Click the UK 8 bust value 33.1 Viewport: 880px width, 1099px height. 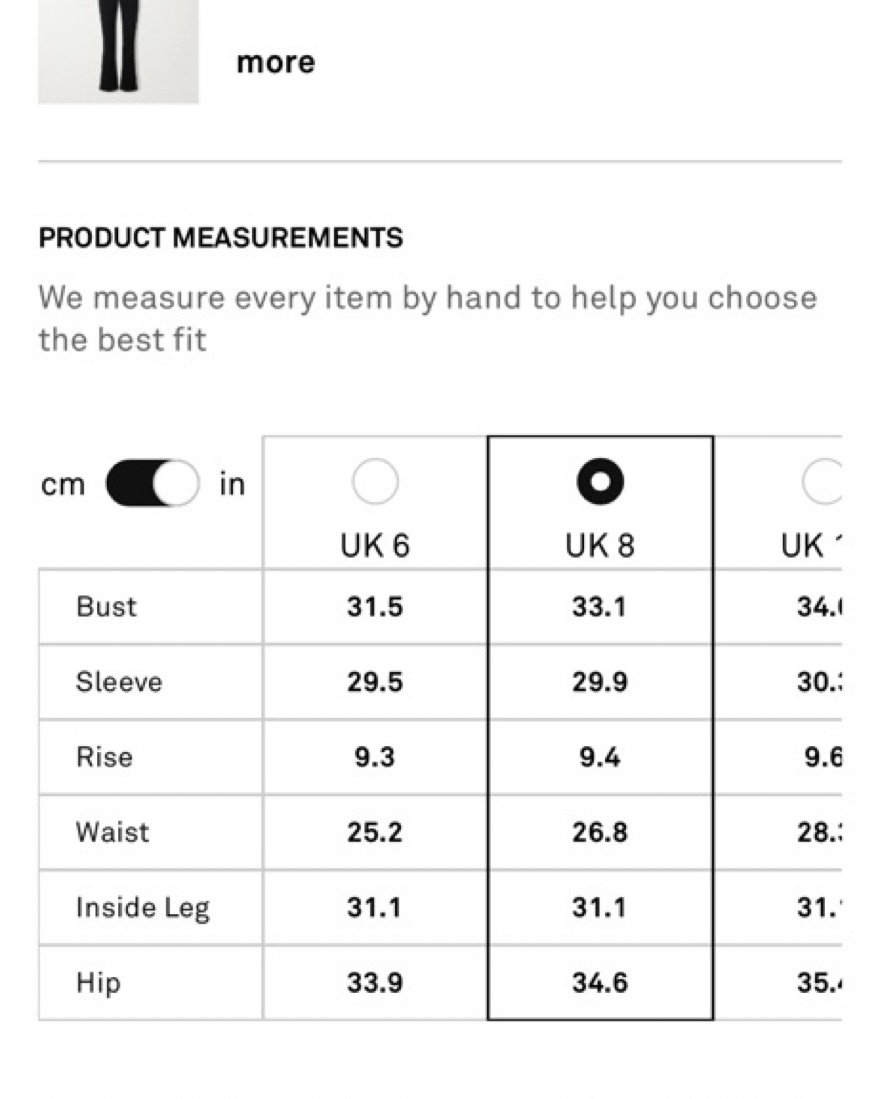pos(600,607)
